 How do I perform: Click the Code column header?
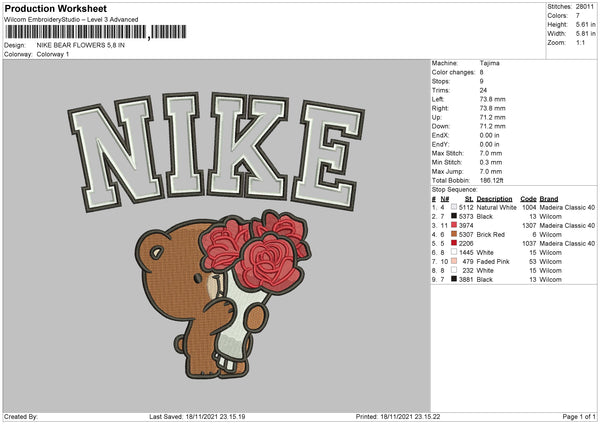coord(528,199)
